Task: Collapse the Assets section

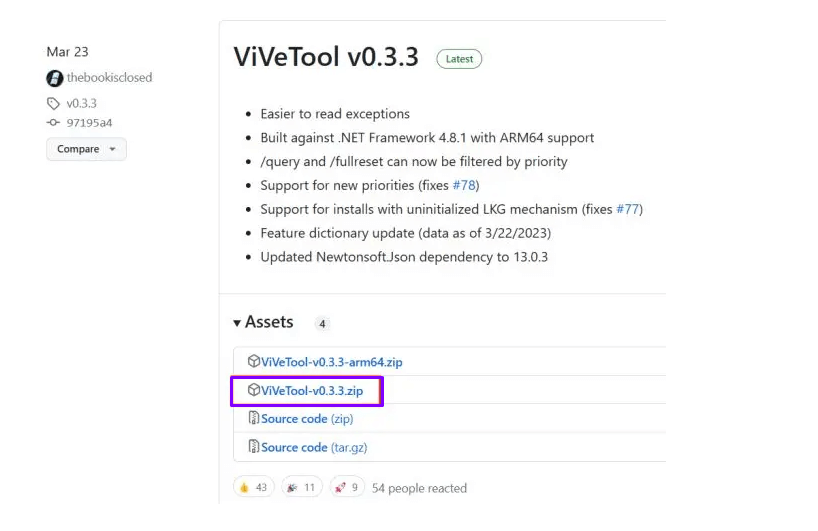Action: pos(263,322)
